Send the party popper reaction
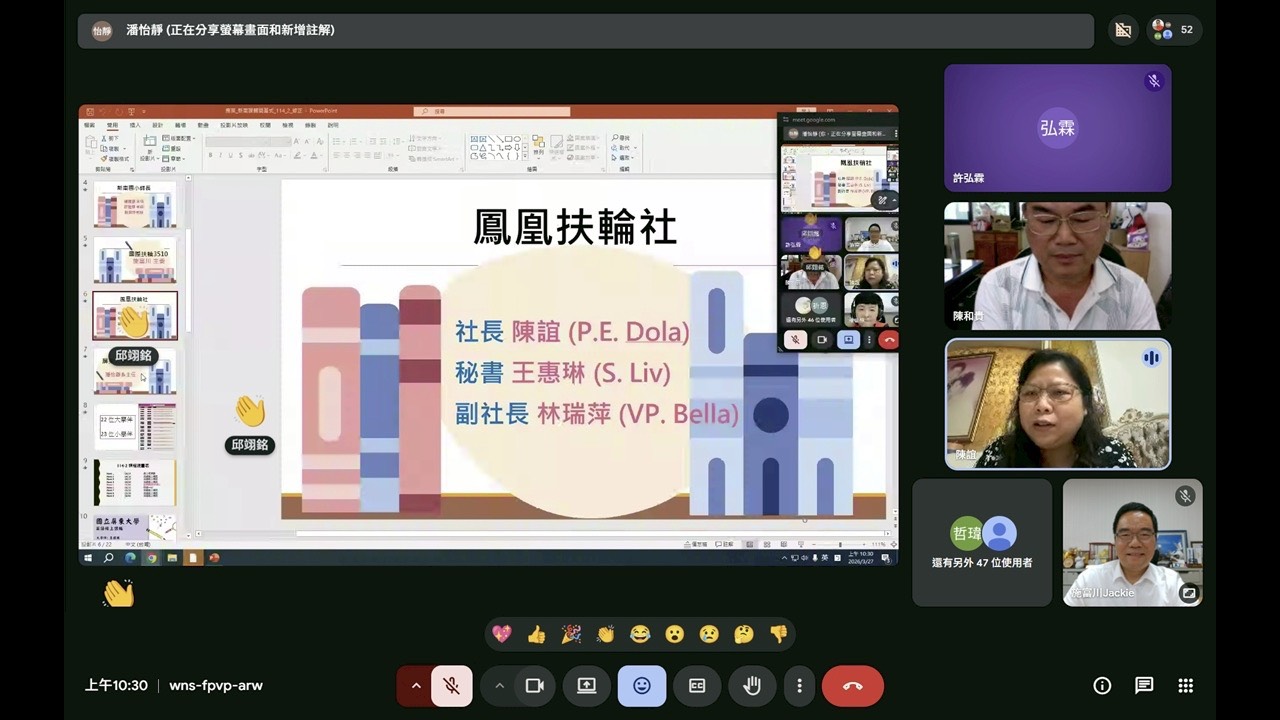The height and width of the screenshot is (720, 1280). 571,634
